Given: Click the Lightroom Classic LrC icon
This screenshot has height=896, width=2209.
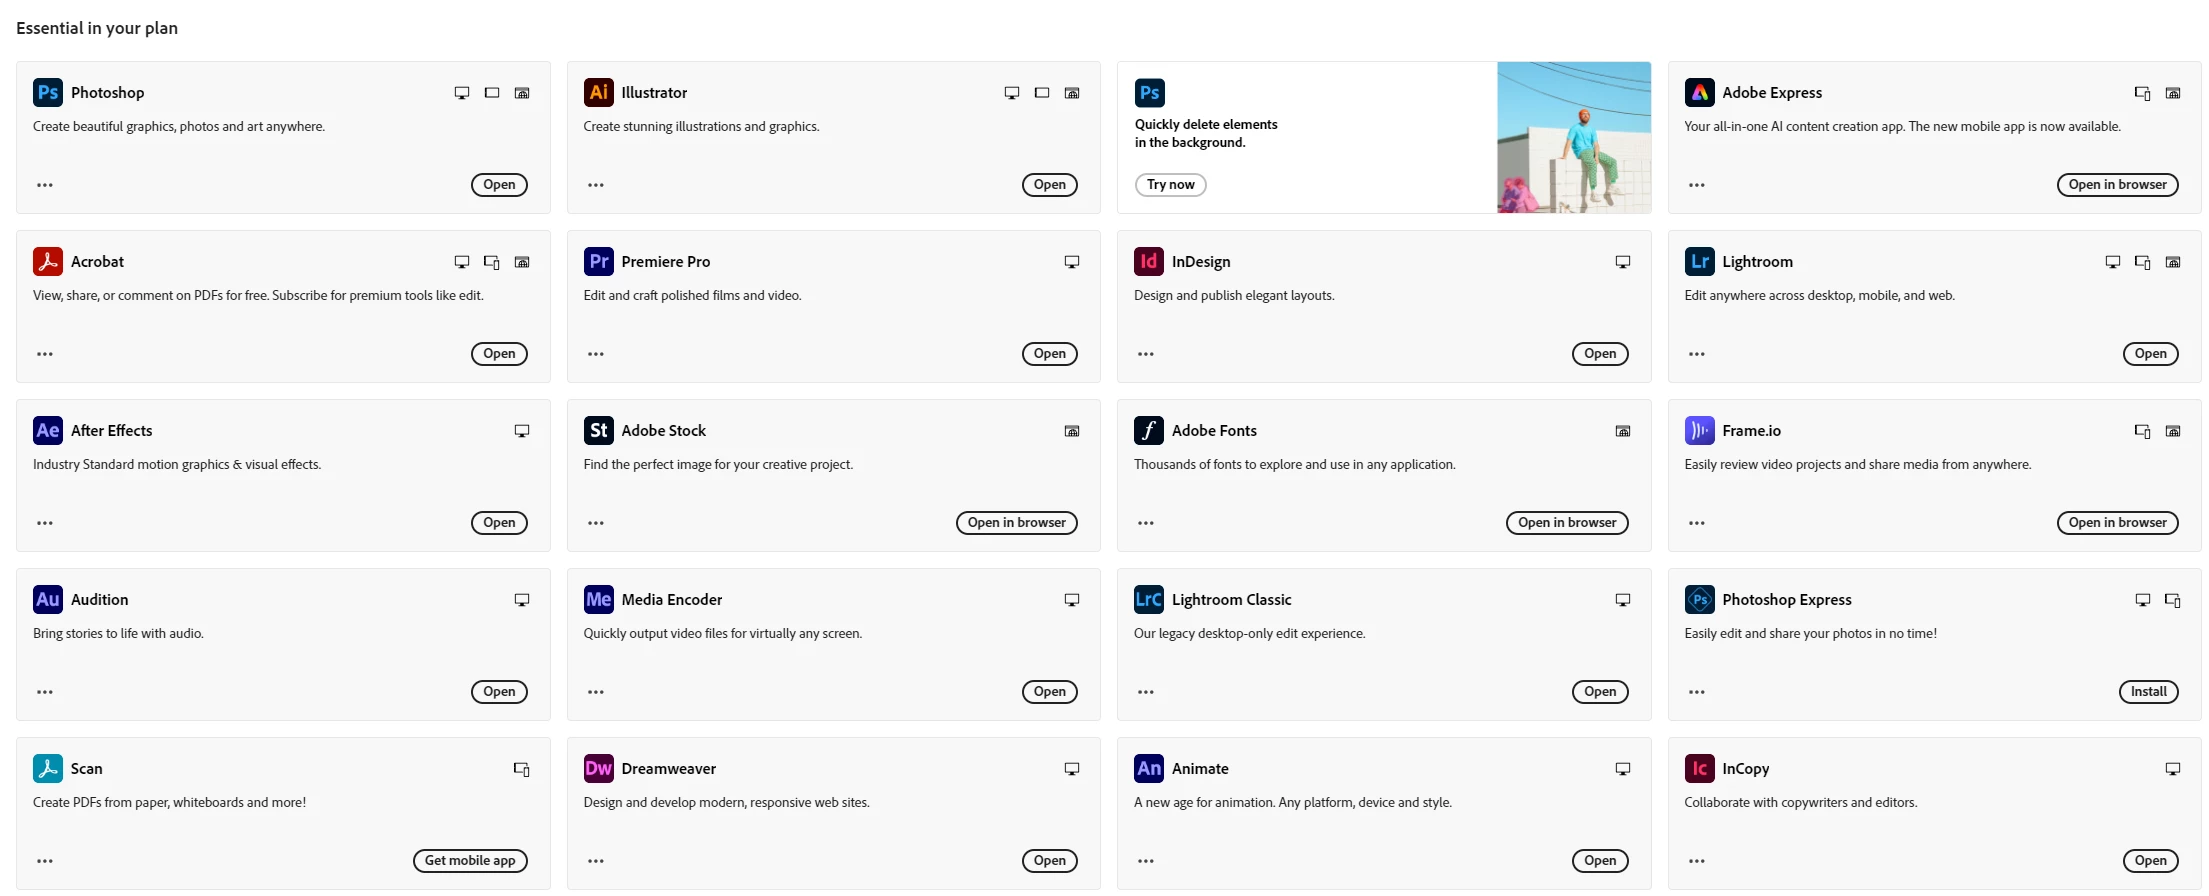Looking at the screenshot, I should pos(1149,599).
